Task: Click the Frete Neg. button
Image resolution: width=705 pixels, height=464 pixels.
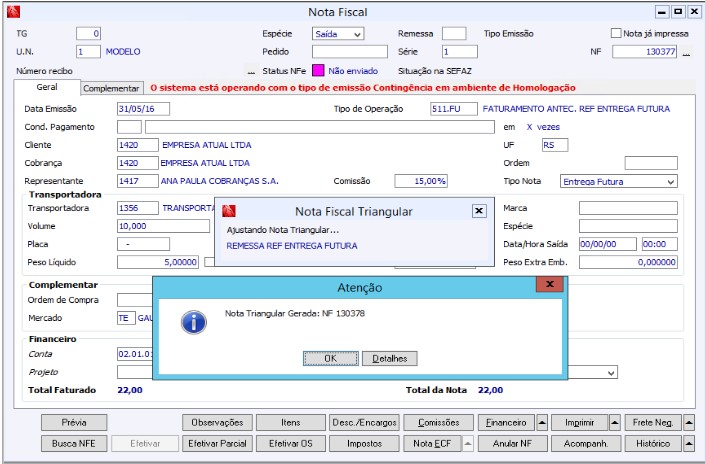Action: [x=653, y=423]
